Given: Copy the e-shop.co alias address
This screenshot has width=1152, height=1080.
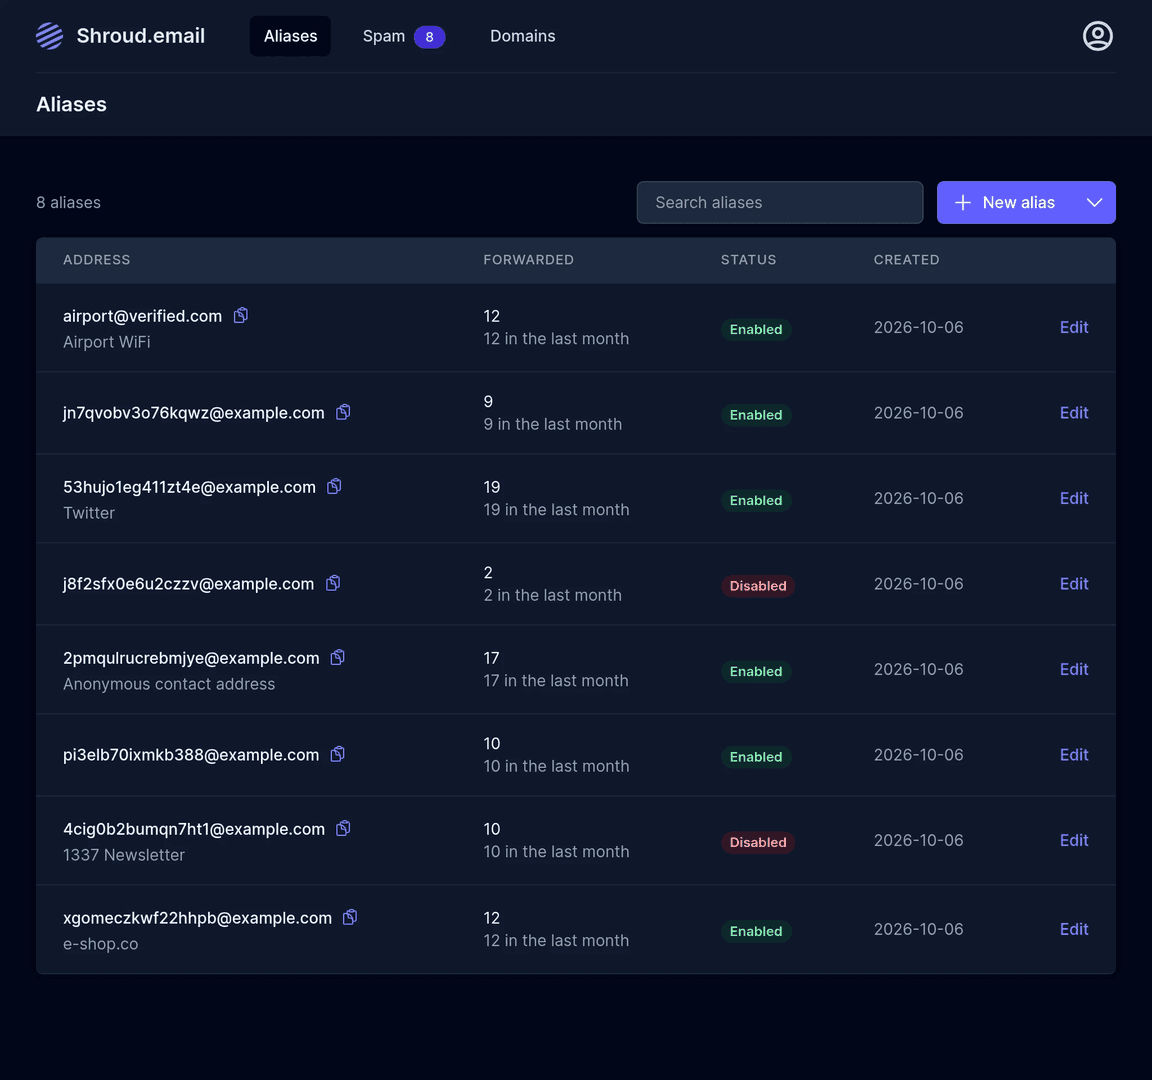Looking at the screenshot, I should click(x=350, y=918).
